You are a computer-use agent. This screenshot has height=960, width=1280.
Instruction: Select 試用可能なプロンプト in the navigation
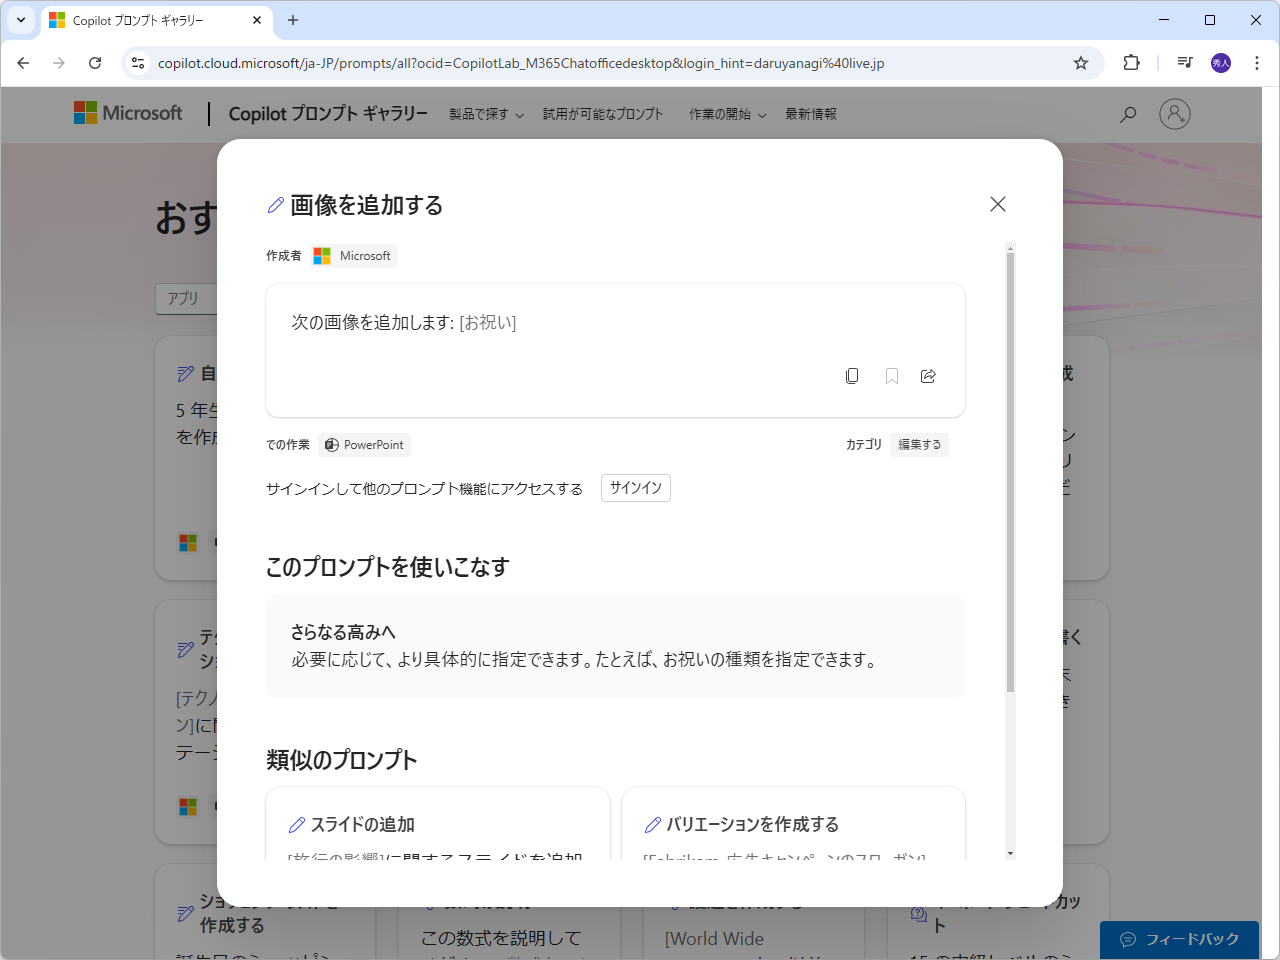click(603, 113)
